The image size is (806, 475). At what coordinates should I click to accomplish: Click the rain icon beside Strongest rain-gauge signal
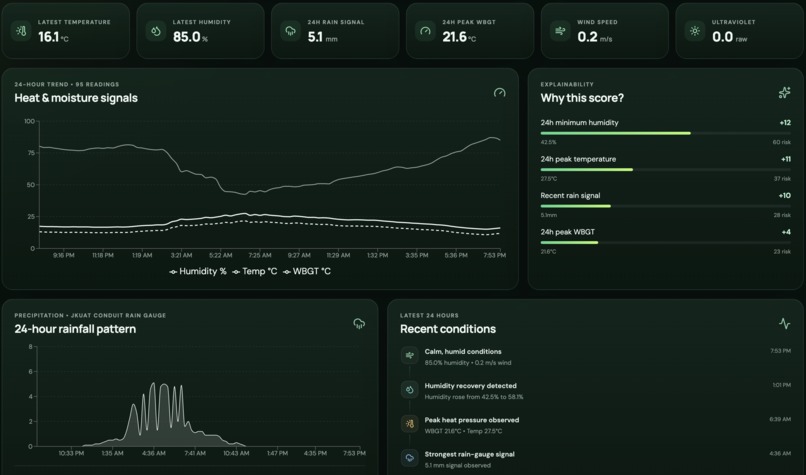410,458
